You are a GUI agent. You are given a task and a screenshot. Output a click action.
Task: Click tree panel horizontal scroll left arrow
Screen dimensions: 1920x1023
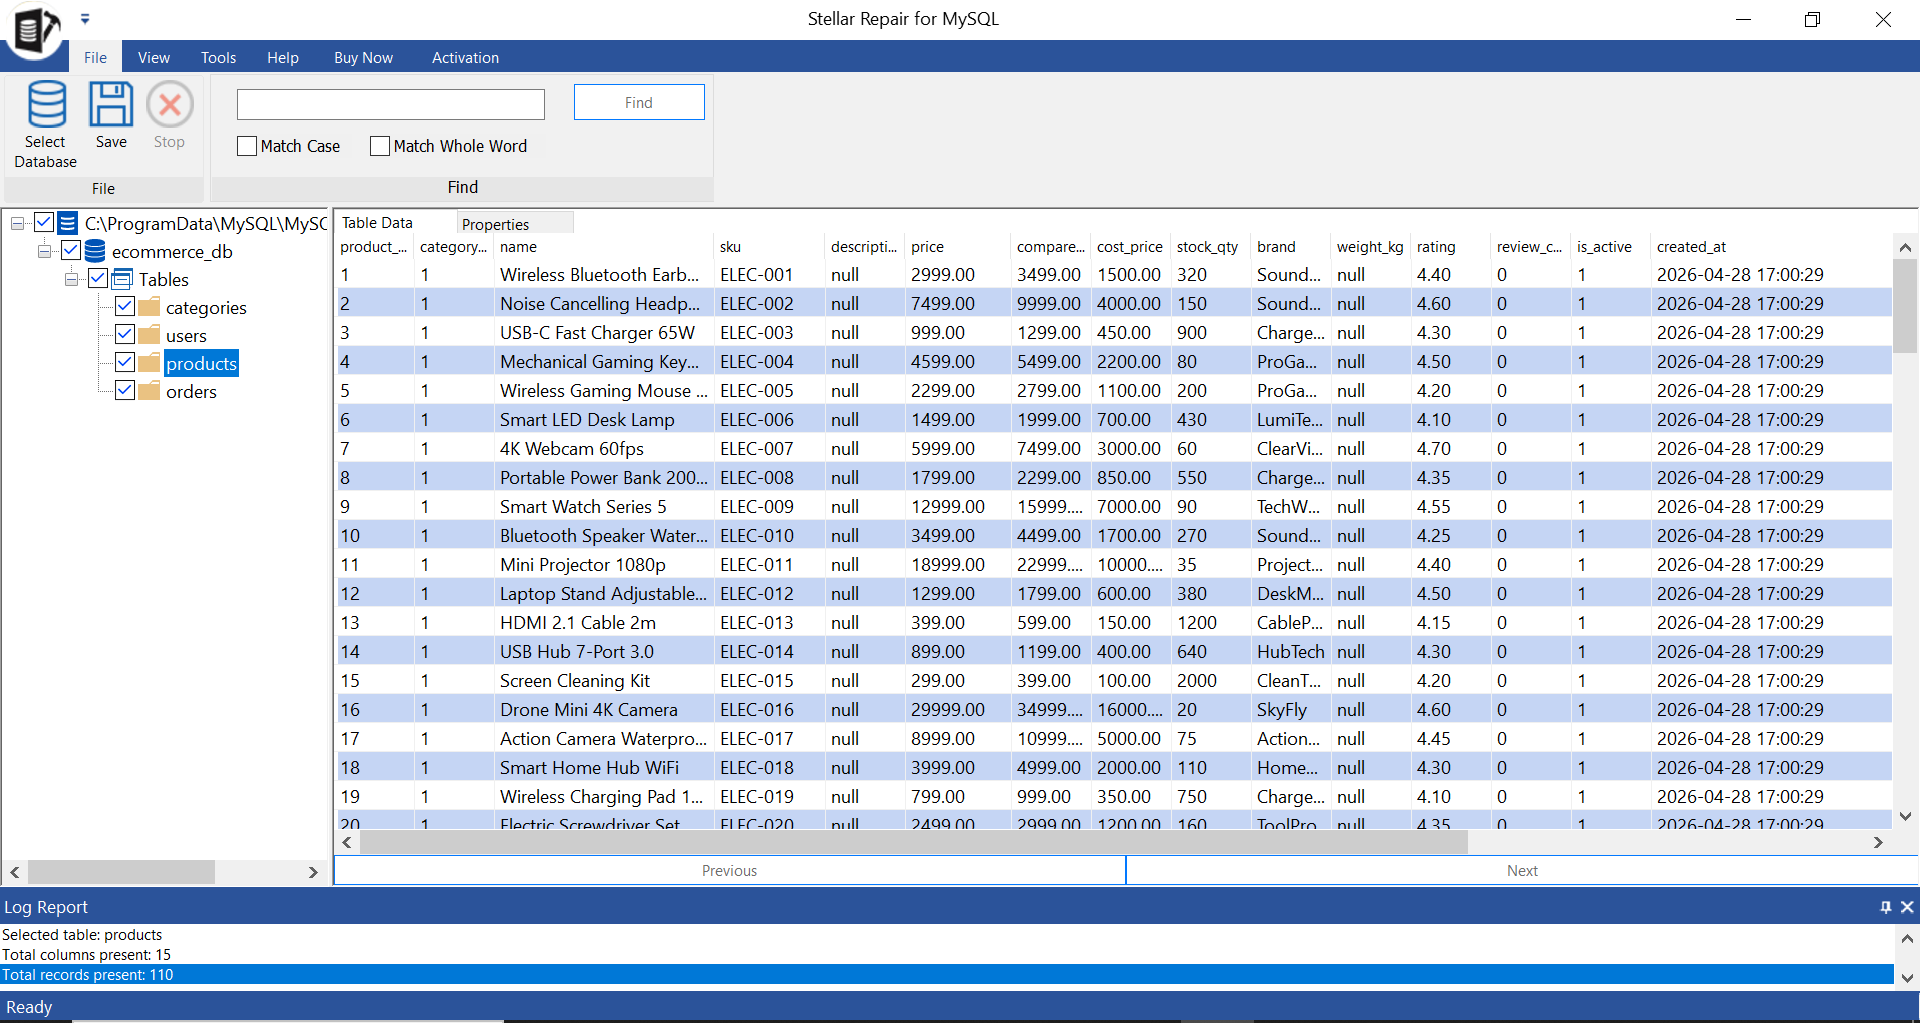(15, 872)
